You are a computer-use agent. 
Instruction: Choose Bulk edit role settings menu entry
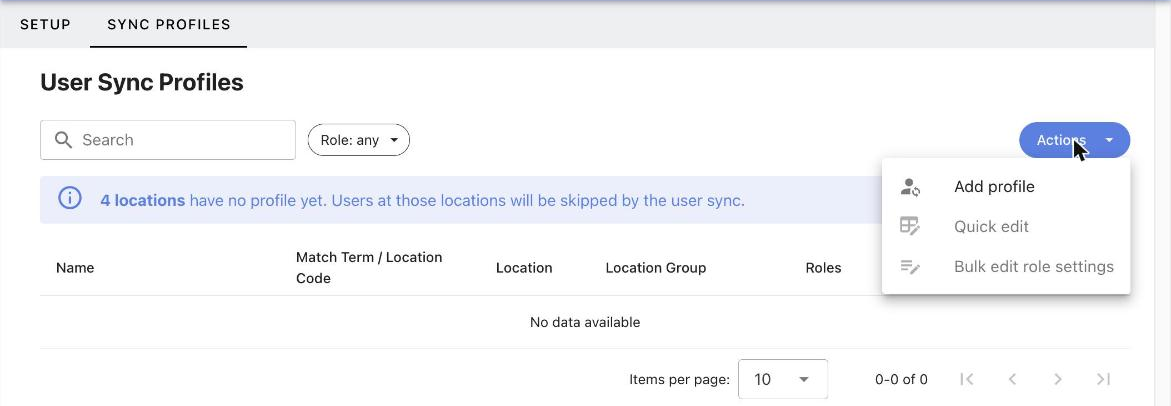click(x=1006, y=266)
